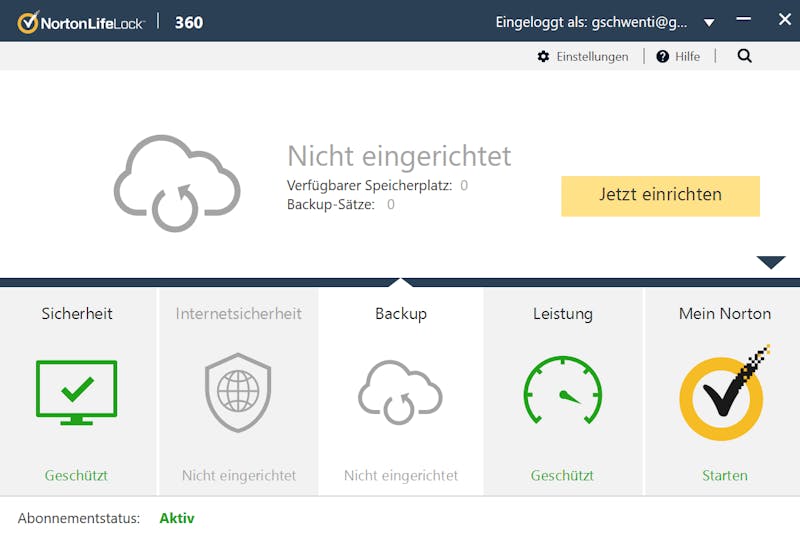The height and width of the screenshot is (534, 800).
Task: Minimize the Norton window
Action: pos(743,19)
